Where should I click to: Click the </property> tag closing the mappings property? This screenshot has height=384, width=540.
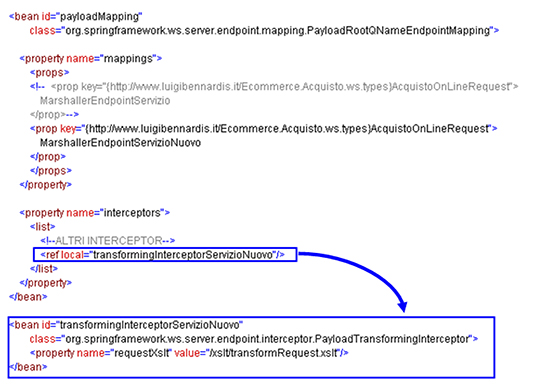point(46,185)
